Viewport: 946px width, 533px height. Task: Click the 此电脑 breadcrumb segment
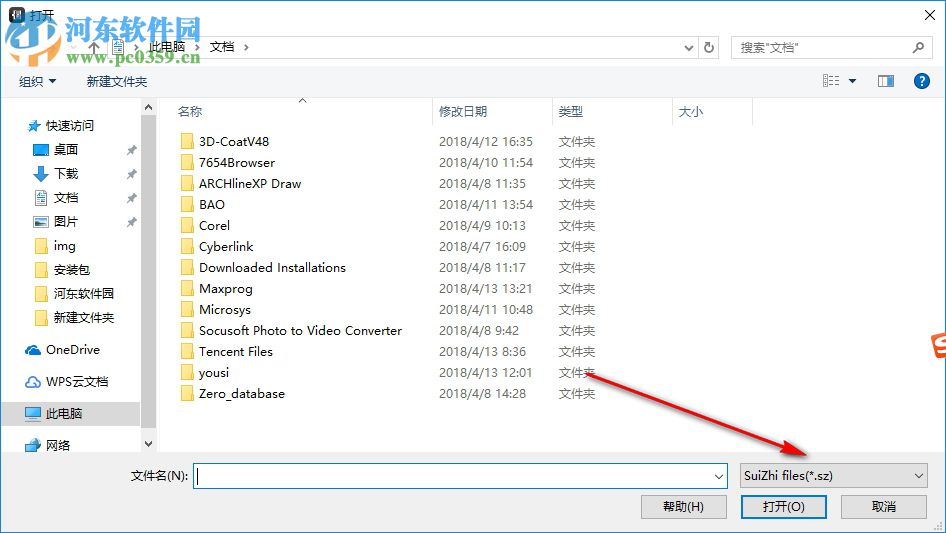coord(167,47)
